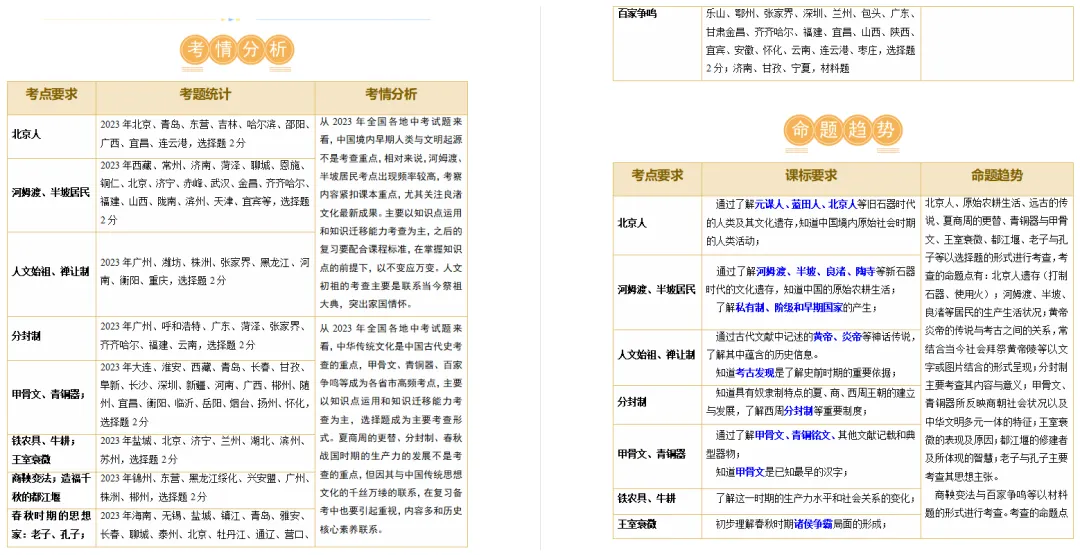1080x555 pixels.
Task: Click the 命题趋势 orange circle heading
Action: pyautogui.click(x=842, y=130)
